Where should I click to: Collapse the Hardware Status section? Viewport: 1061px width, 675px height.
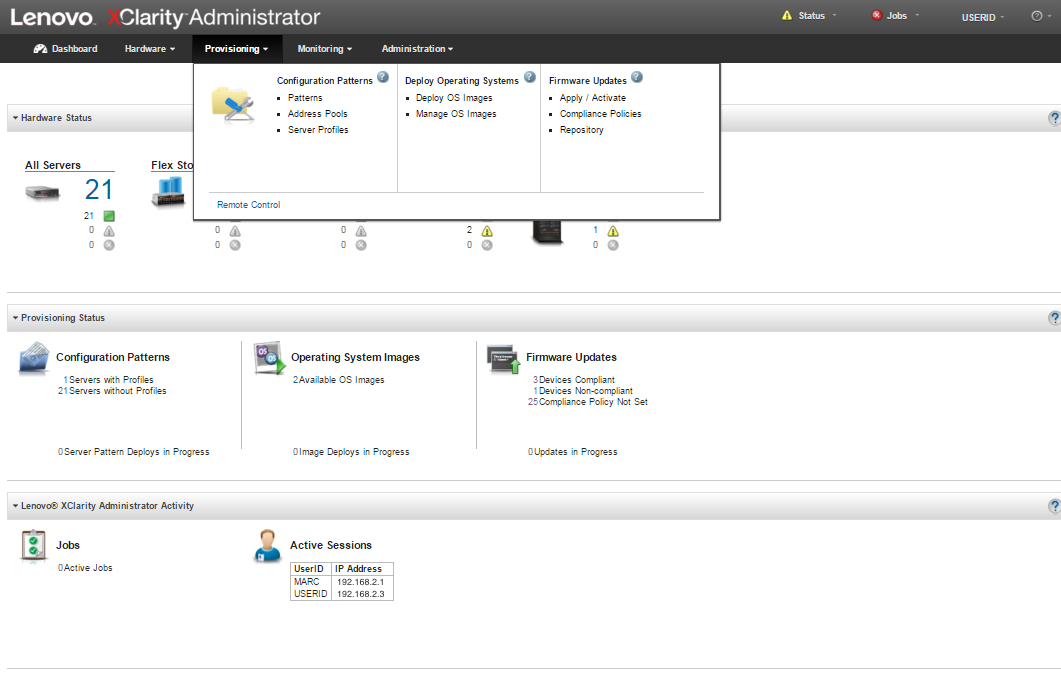coord(16,118)
